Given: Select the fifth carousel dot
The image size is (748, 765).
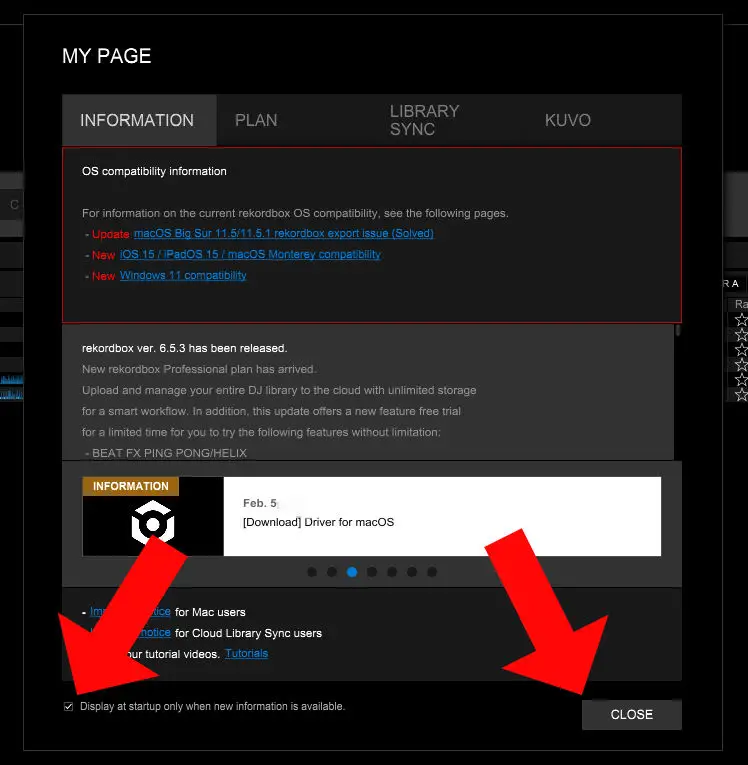Looking at the screenshot, I should 392,572.
